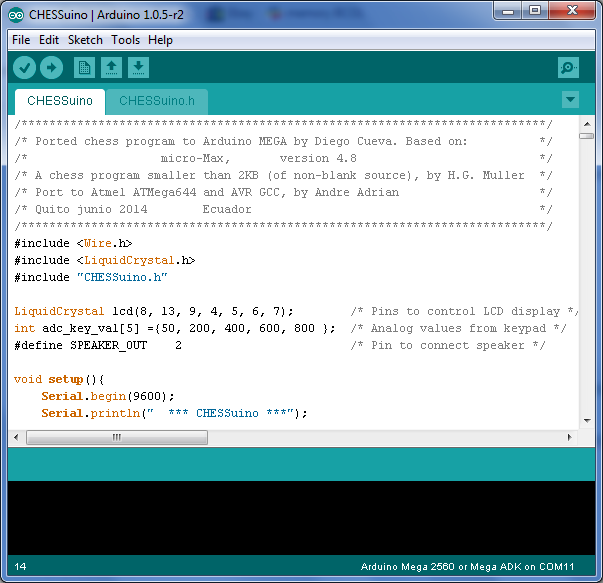
Task: Click the Verify sketch checkmark icon
Action: (x=24, y=68)
